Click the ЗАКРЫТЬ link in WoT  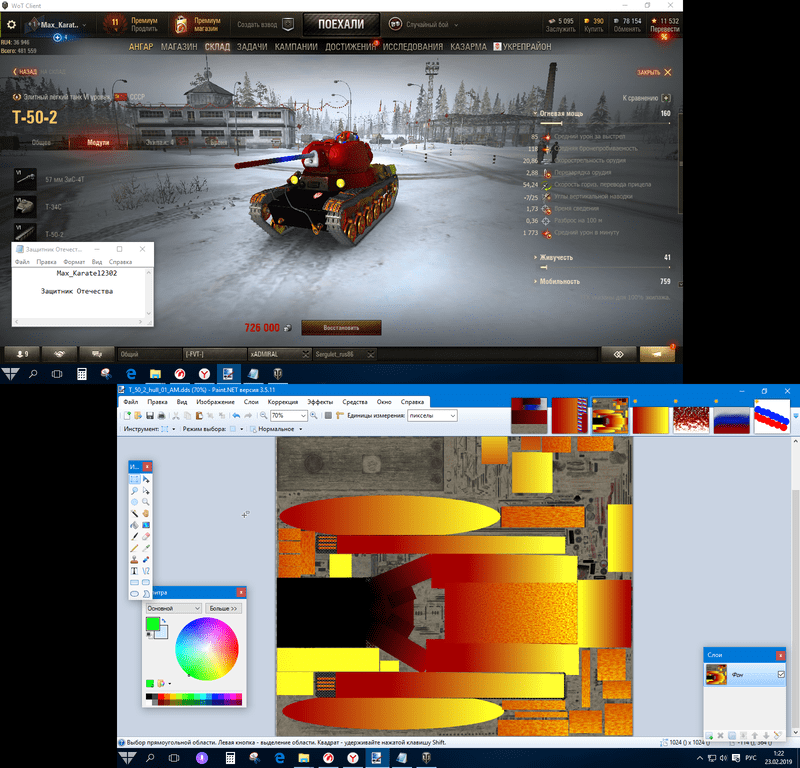654,72
